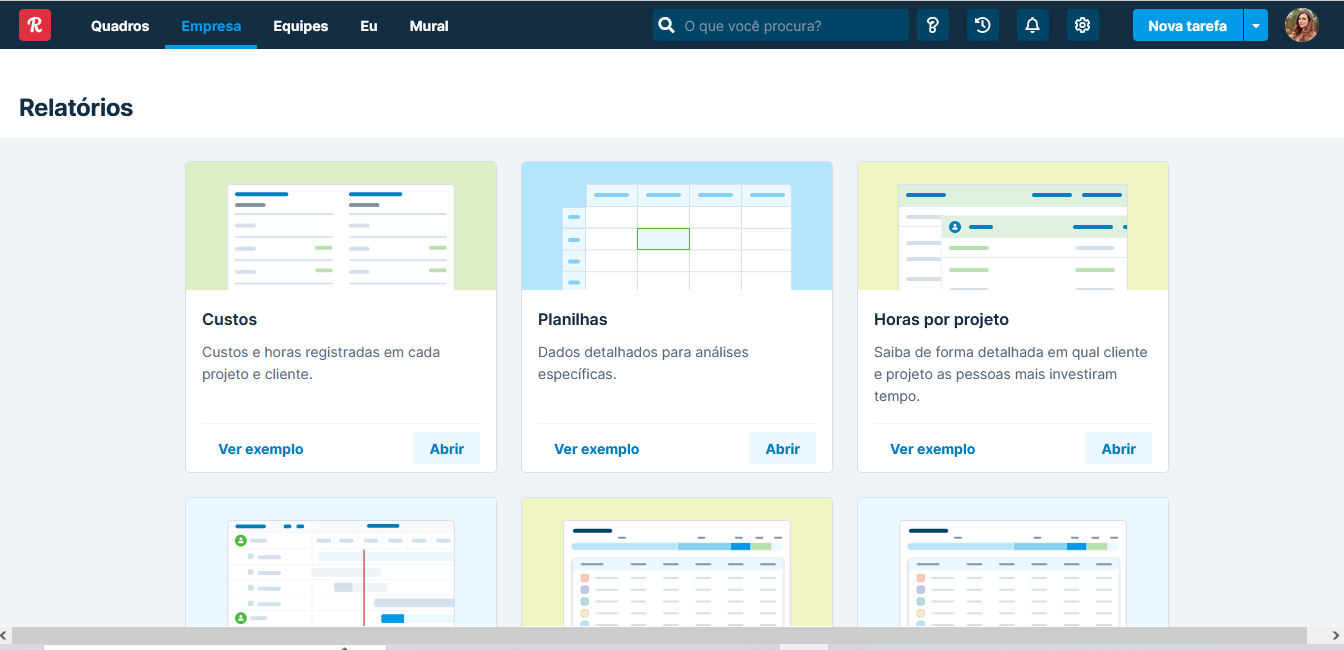1344x650 pixels.
Task: Open the help question mark icon
Action: [933, 25]
